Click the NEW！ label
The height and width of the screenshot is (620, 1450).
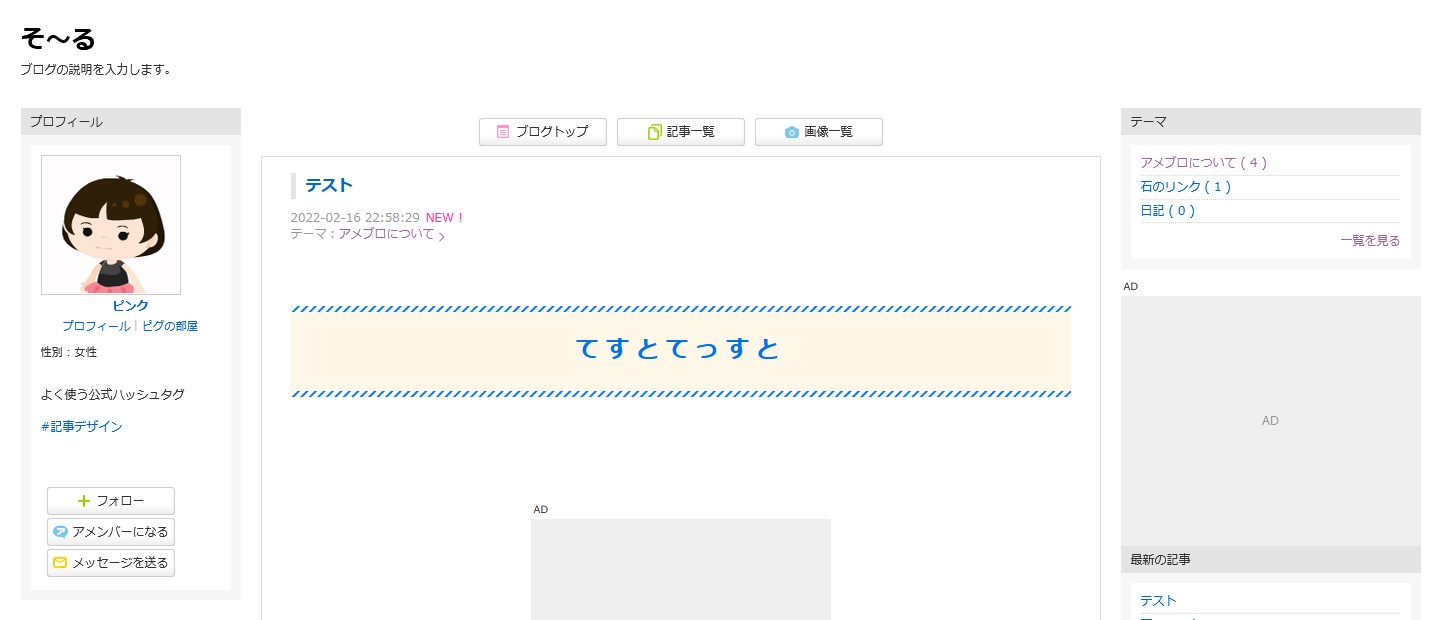(x=445, y=218)
